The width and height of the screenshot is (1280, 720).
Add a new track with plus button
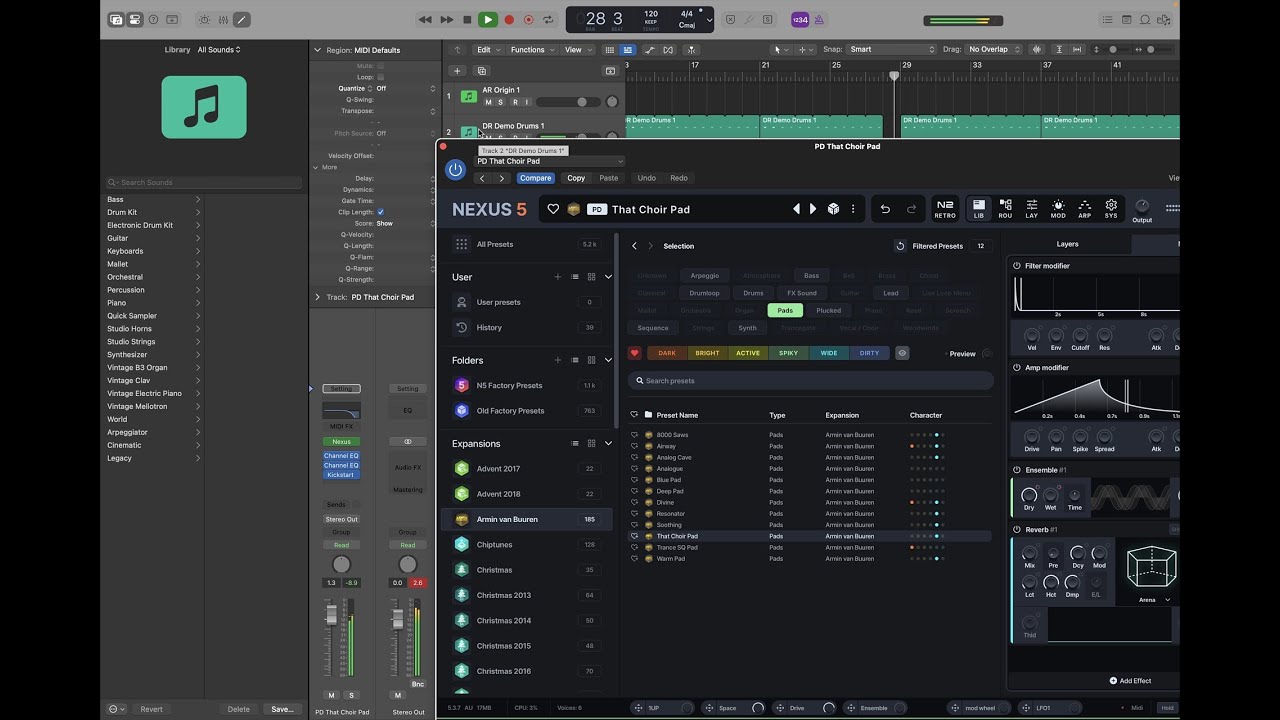[x=457, y=71]
